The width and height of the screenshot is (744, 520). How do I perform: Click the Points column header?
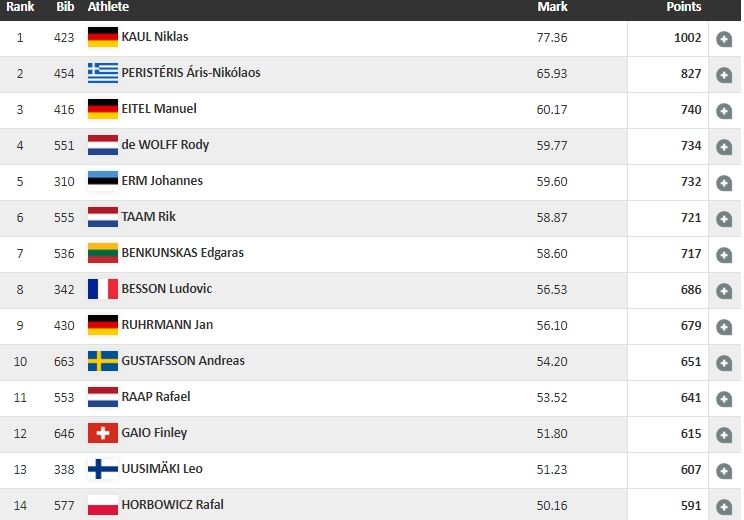pyautogui.click(x=684, y=7)
